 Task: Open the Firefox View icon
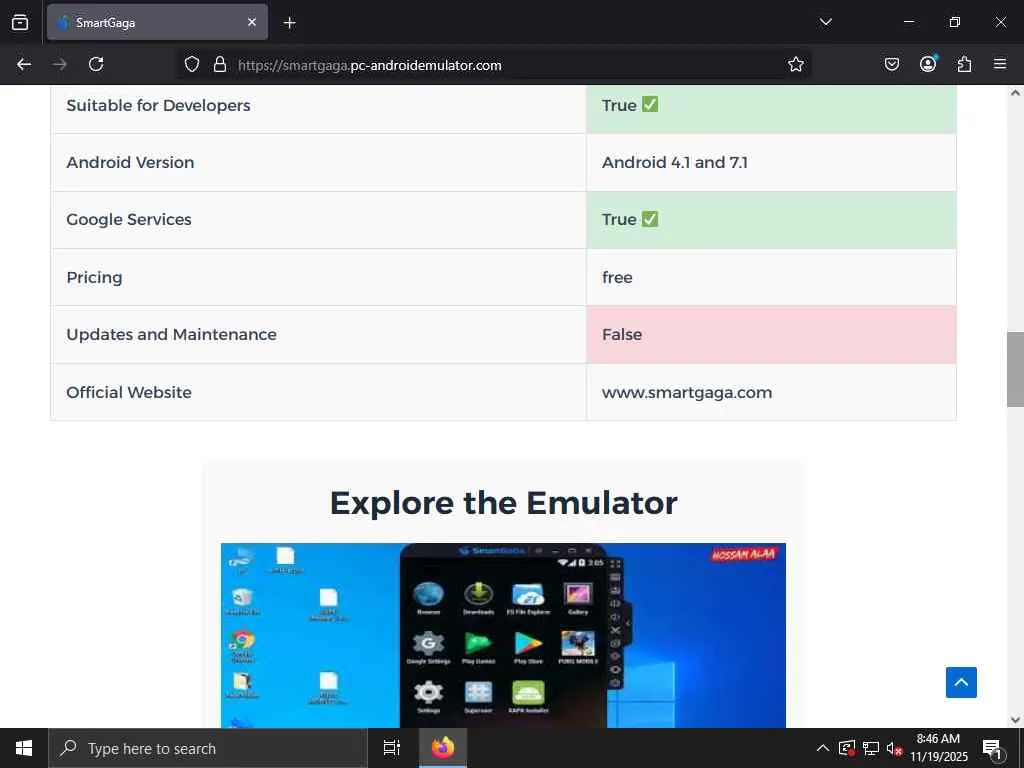pyautogui.click(x=20, y=22)
